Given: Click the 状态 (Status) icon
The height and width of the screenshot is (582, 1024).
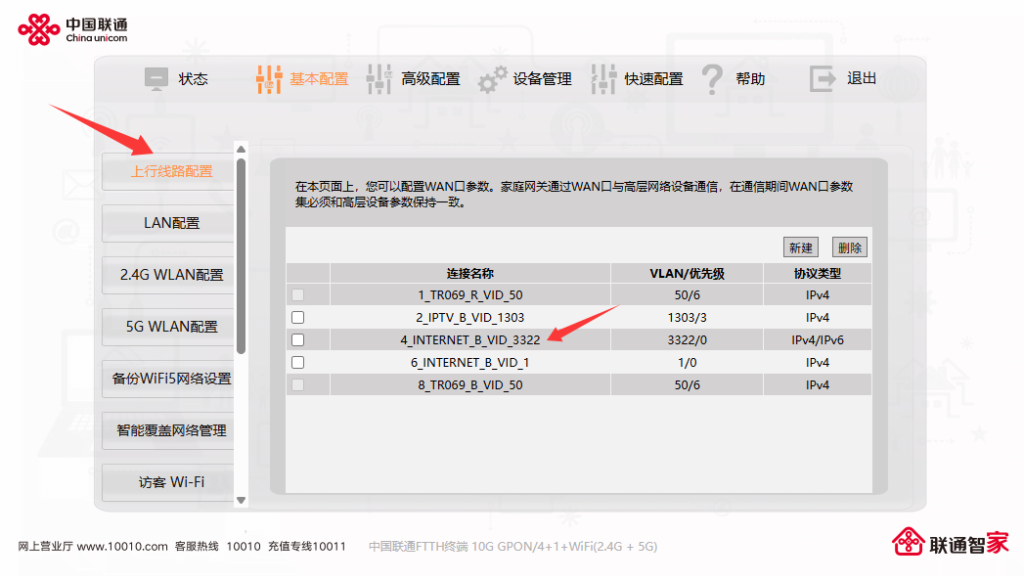Looking at the screenshot, I should (x=156, y=78).
